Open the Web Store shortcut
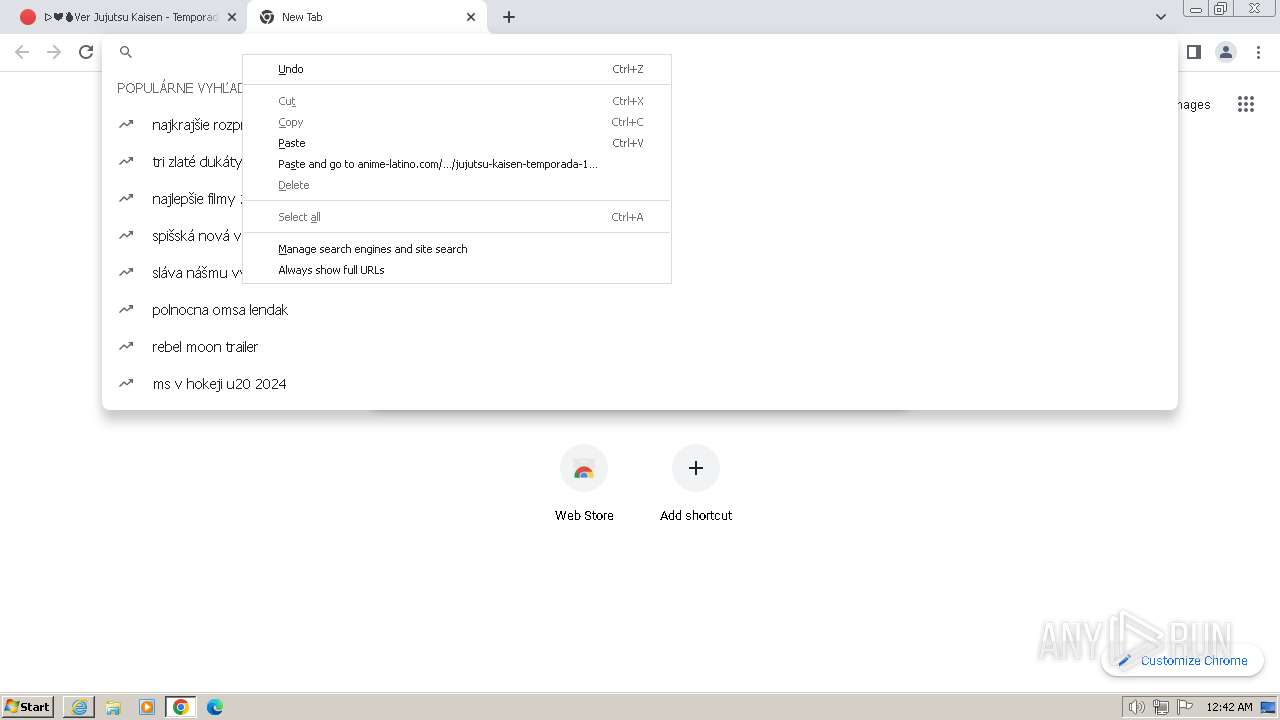 [584, 484]
